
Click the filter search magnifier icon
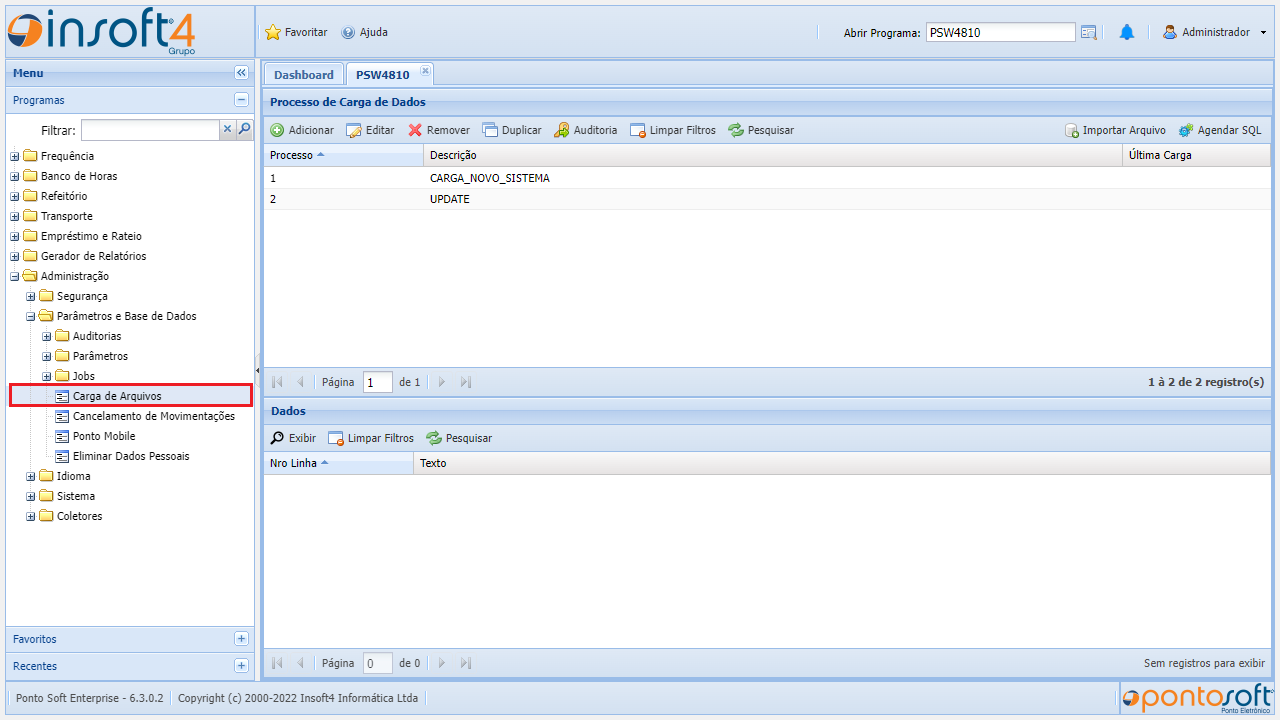244,129
